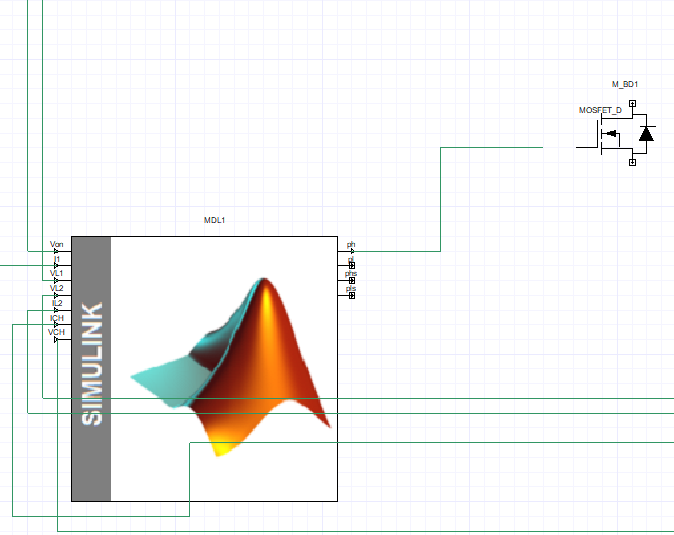The width and height of the screenshot is (674, 535).
Task: Click the IL2 pin label
Action: [57, 303]
